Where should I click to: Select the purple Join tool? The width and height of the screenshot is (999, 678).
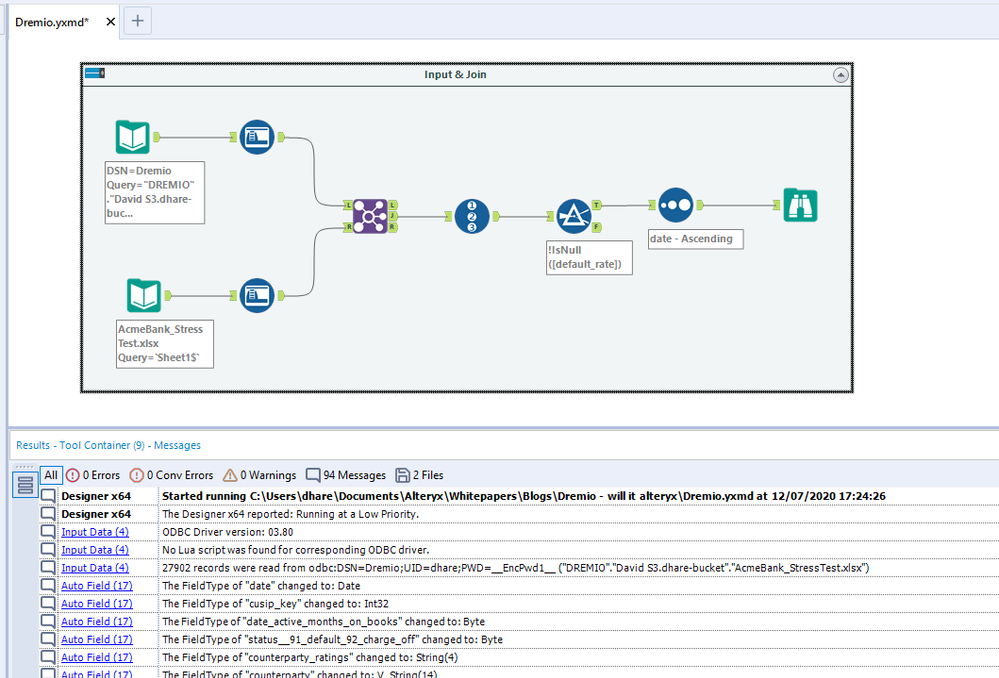pos(370,216)
